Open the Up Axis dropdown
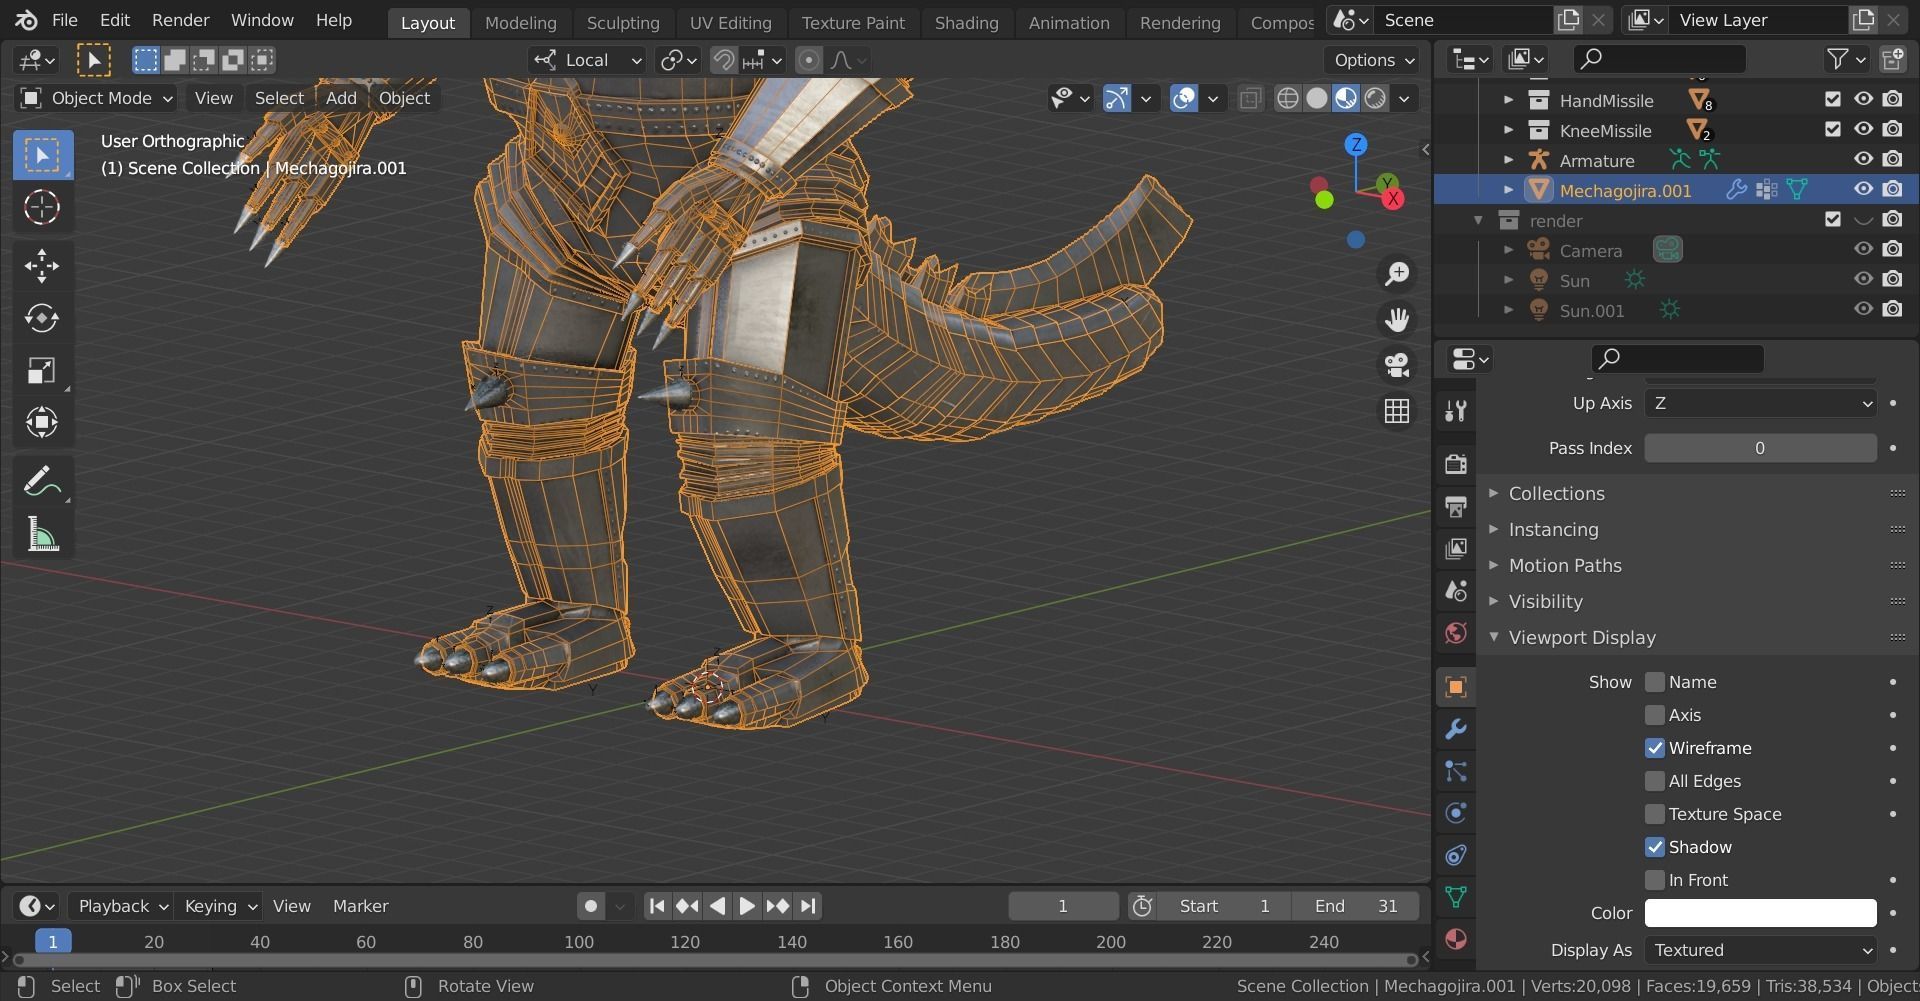The image size is (1920, 1001). pyautogui.click(x=1760, y=403)
